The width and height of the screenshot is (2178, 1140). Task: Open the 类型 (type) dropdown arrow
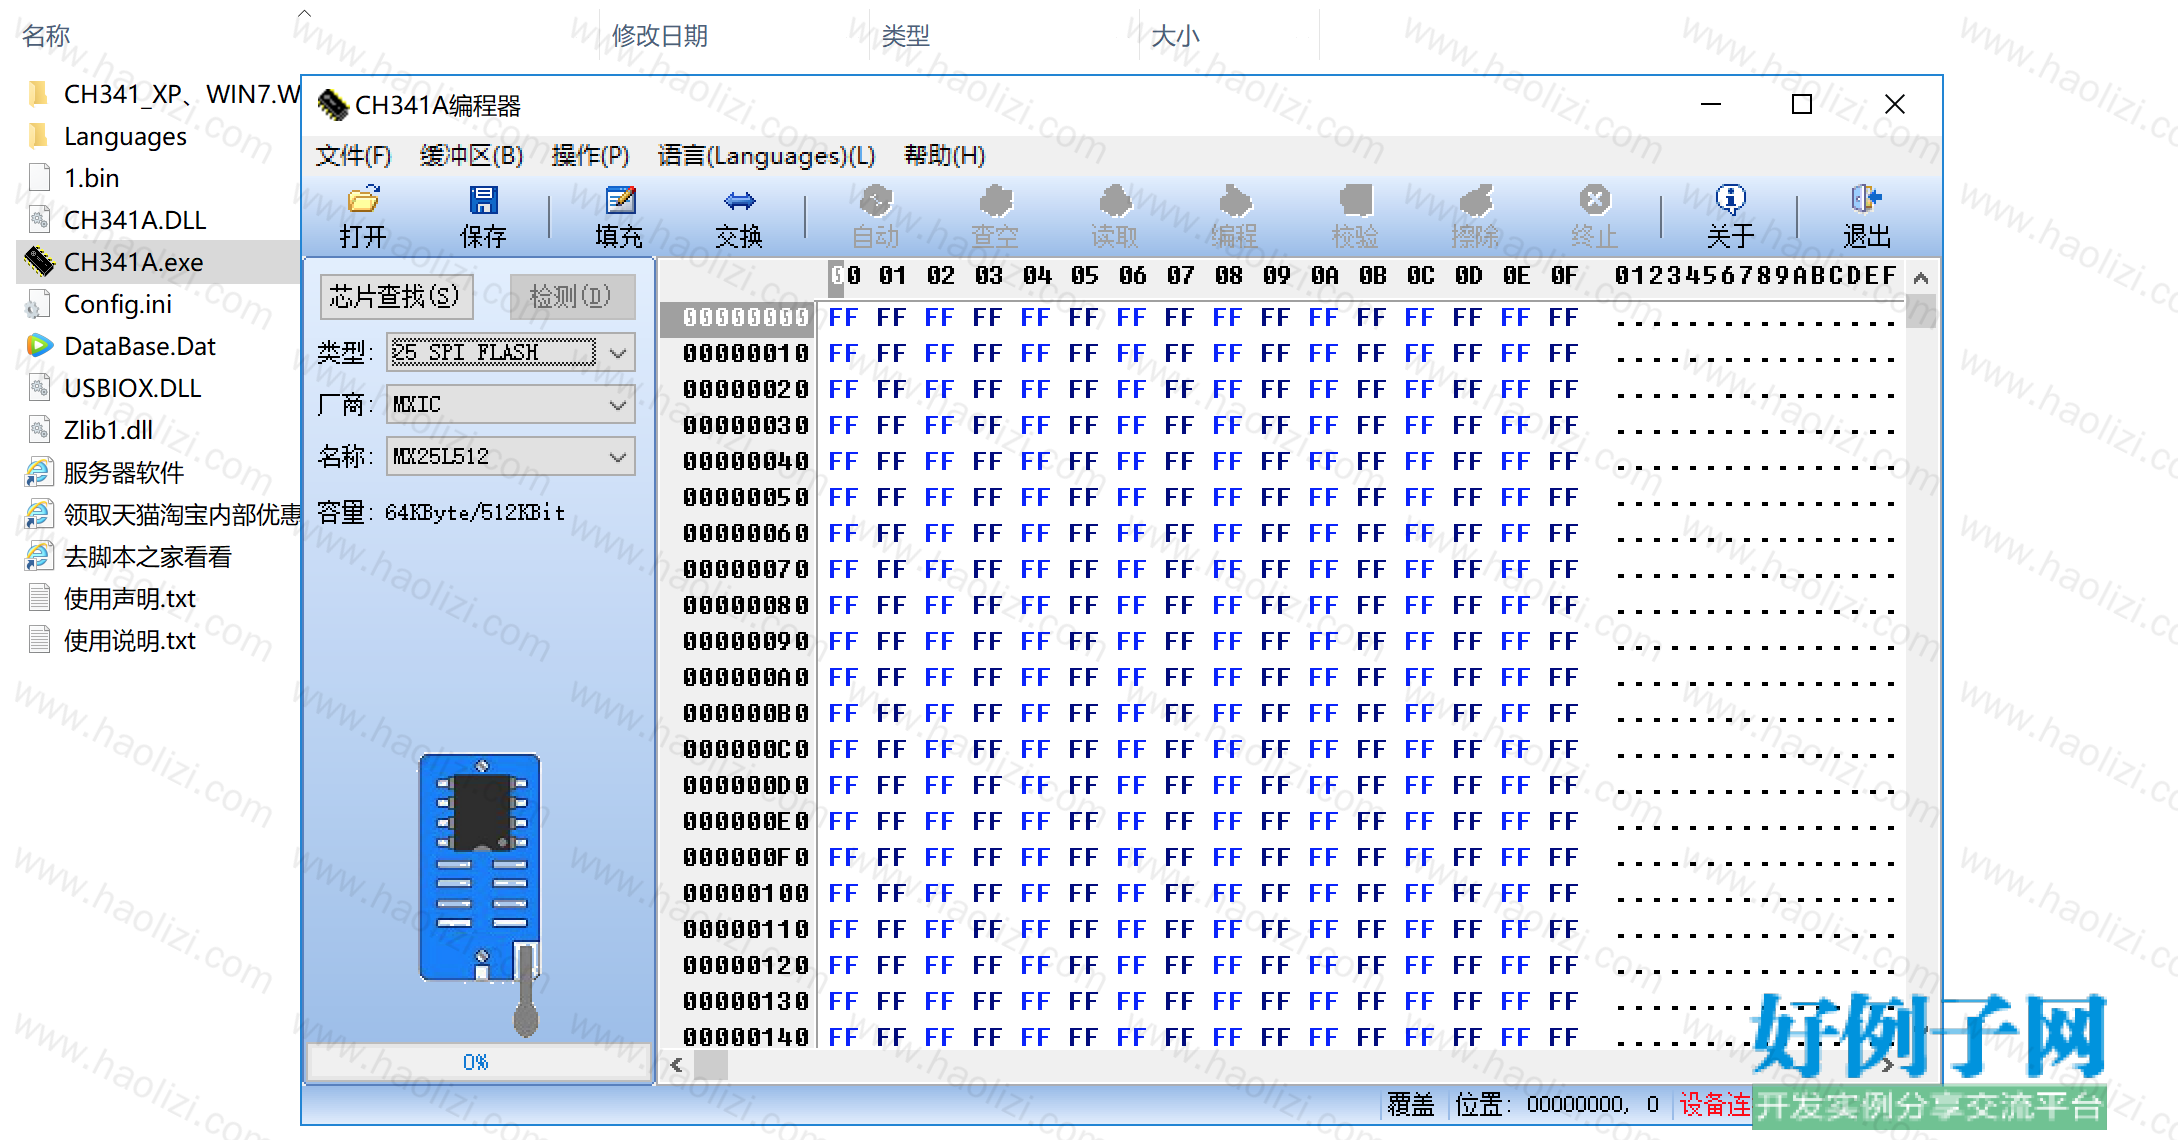(x=618, y=352)
